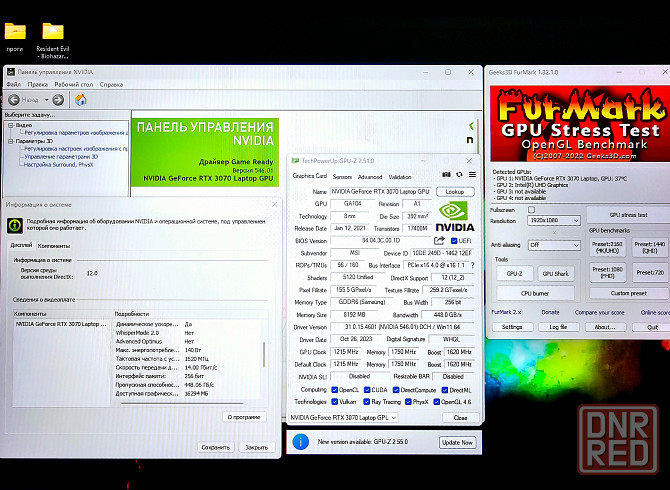Image resolution: width=670 pixels, height=490 pixels.
Task: Toggle Vulkan checkbox in GPU-Z
Action: (335, 402)
